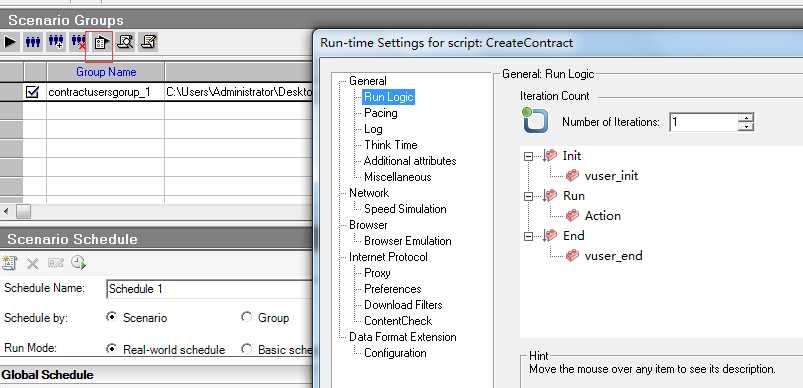Screen dimensions: 803x388
Task: Open the Virtual Users icon in Scenario Groups
Action: pyautogui.click(x=33, y=42)
